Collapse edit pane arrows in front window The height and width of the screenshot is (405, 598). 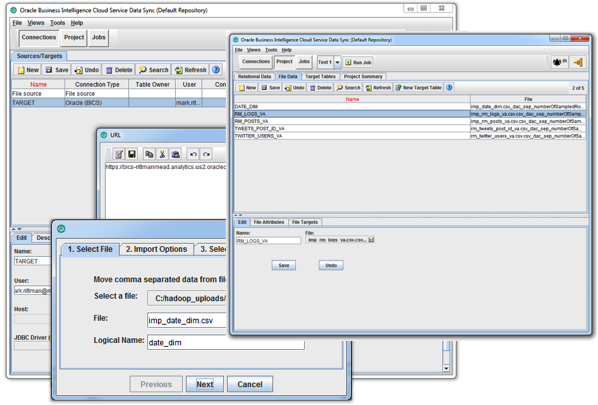coord(238,215)
